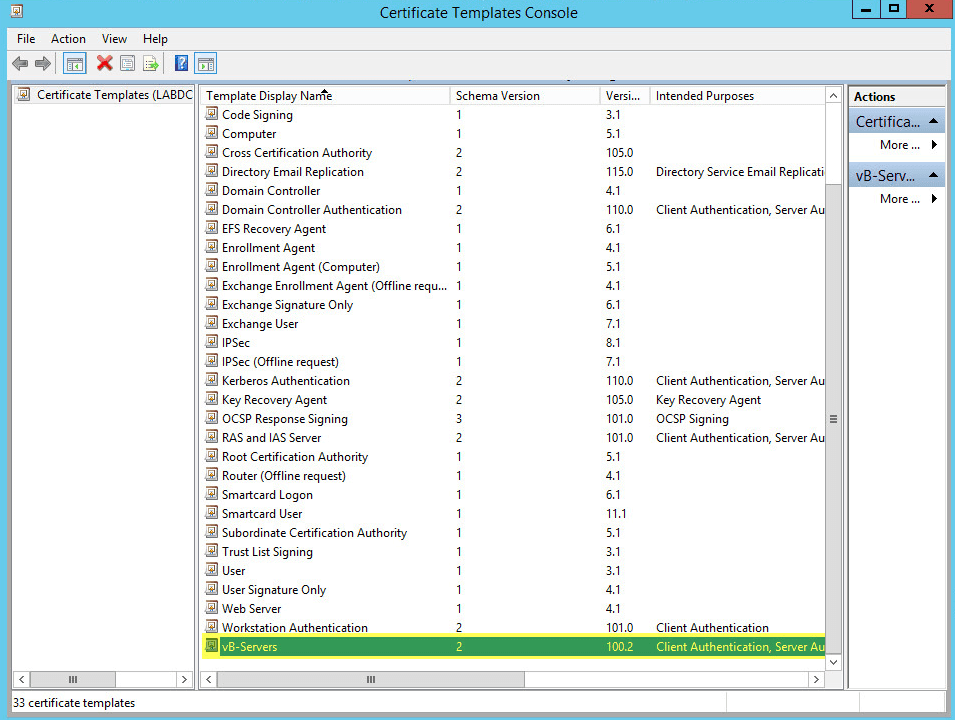The width and height of the screenshot is (955, 720).
Task: Click the blue Help toolbar icon
Action: click(x=181, y=63)
